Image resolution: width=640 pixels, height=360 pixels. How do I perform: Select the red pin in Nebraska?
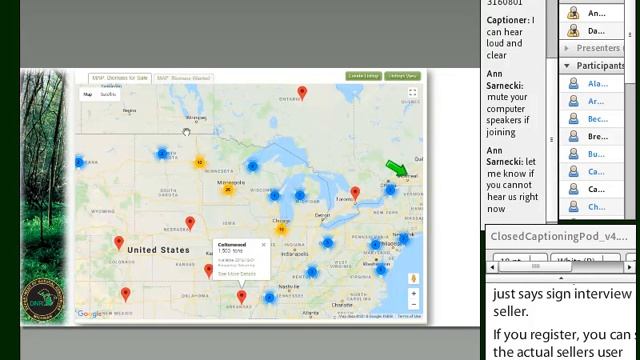[x=190, y=223]
